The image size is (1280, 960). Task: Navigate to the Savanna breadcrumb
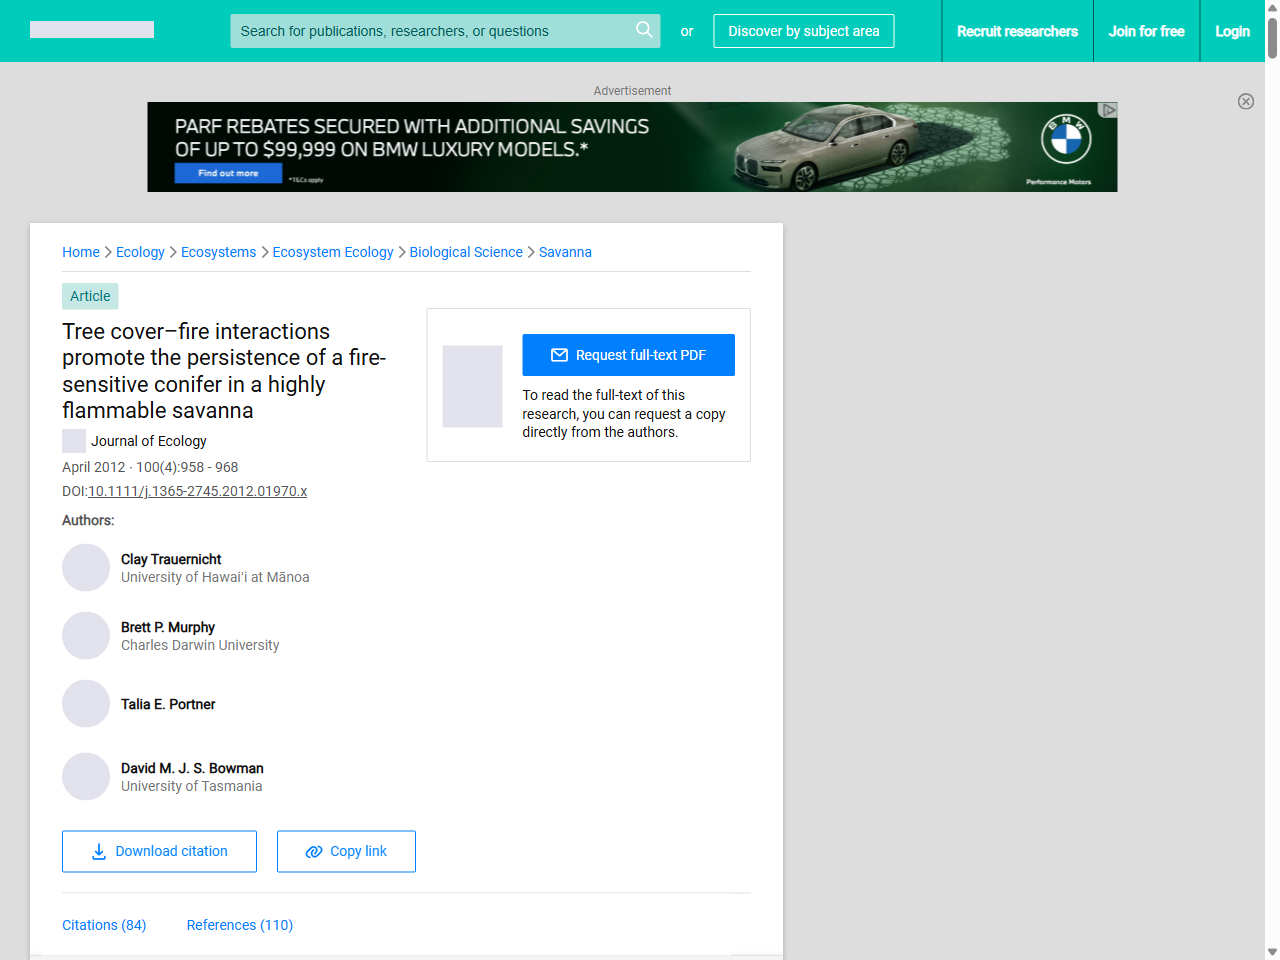(x=566, y=252)
